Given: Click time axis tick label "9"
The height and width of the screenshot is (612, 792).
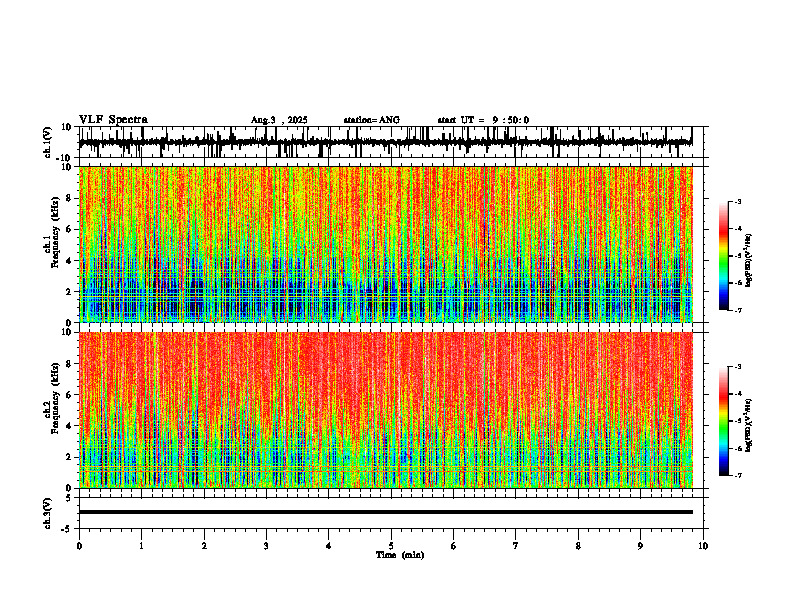Looking at the screenshot, I should point(640,546).
